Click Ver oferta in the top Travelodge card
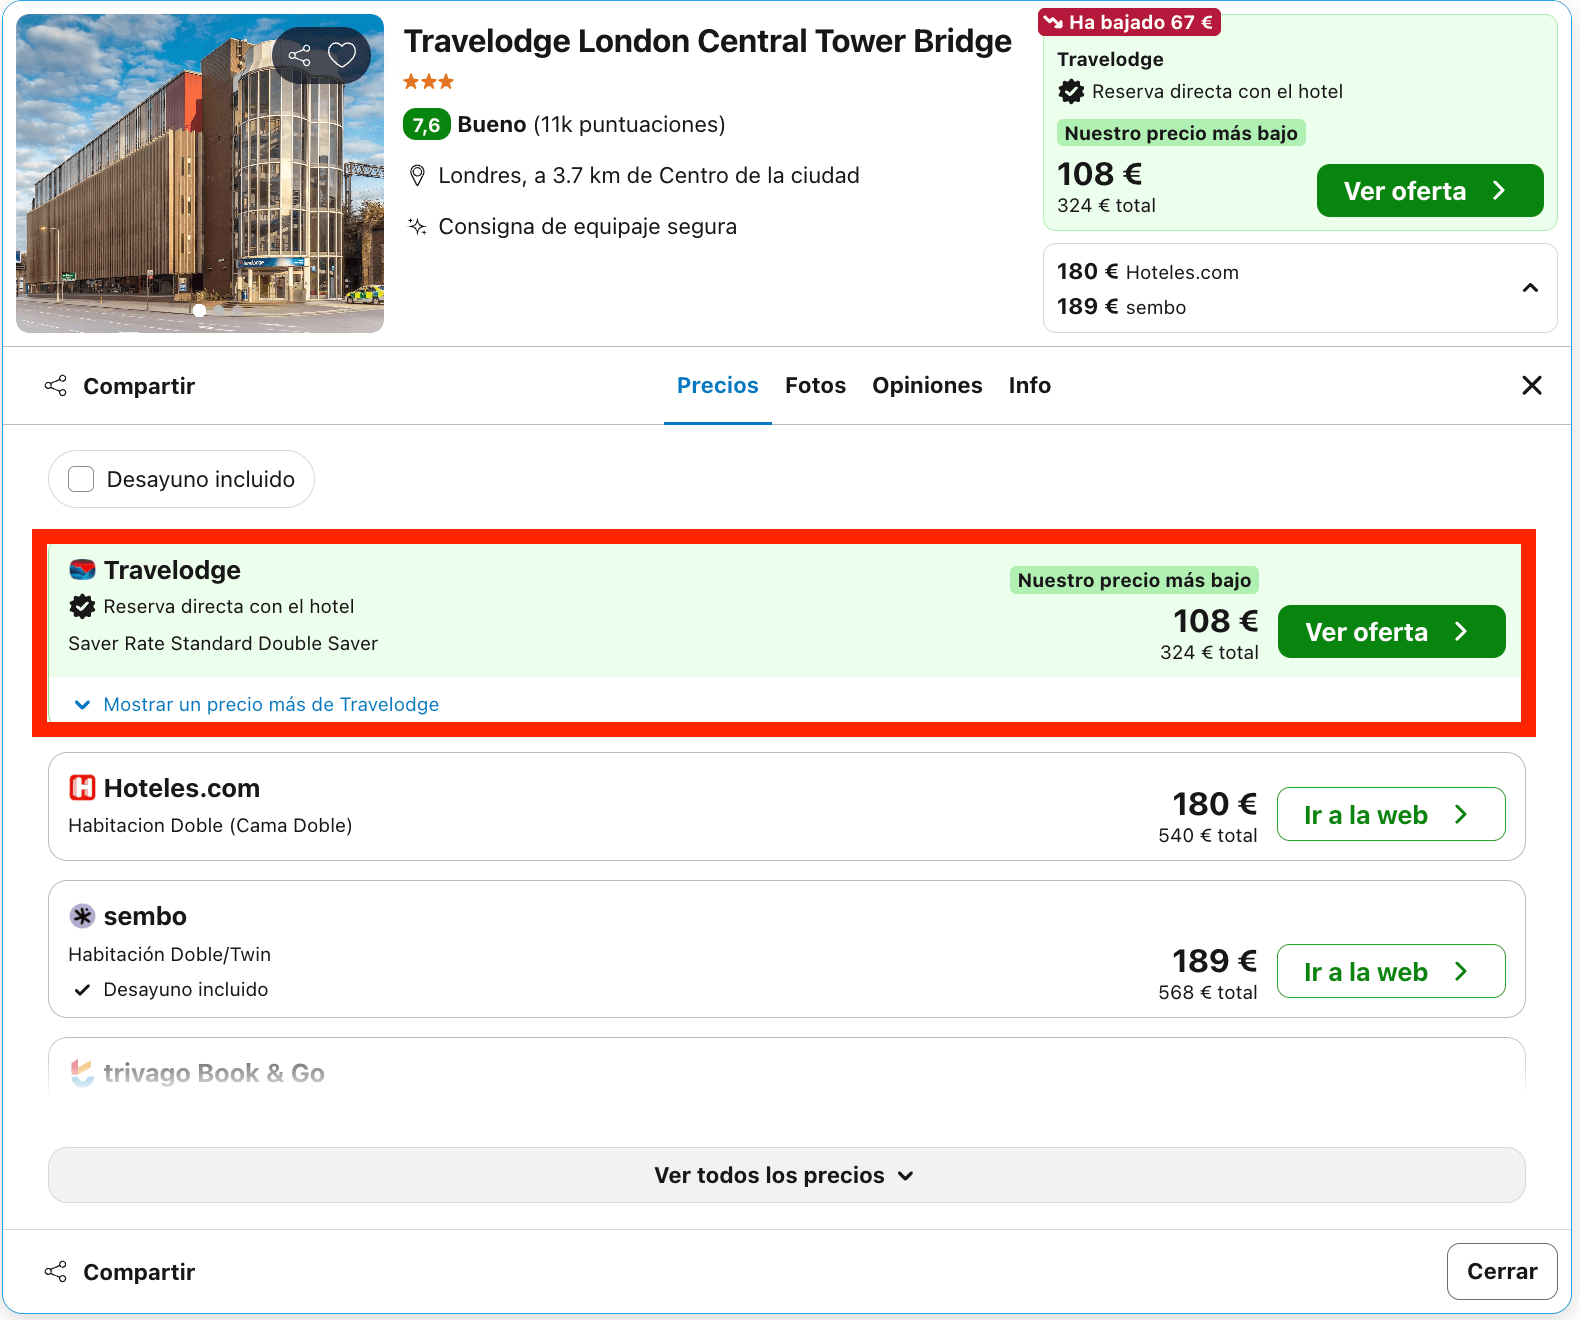The width and height of the screenshot is (1580, 1320). point(1429,191)
